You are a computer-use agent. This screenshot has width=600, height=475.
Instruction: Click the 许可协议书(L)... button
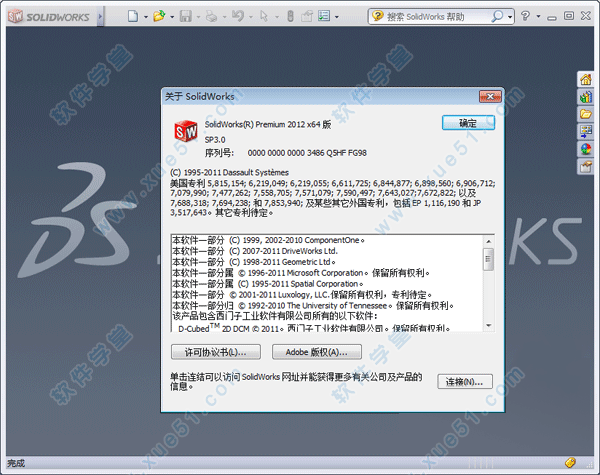(216, 352)
